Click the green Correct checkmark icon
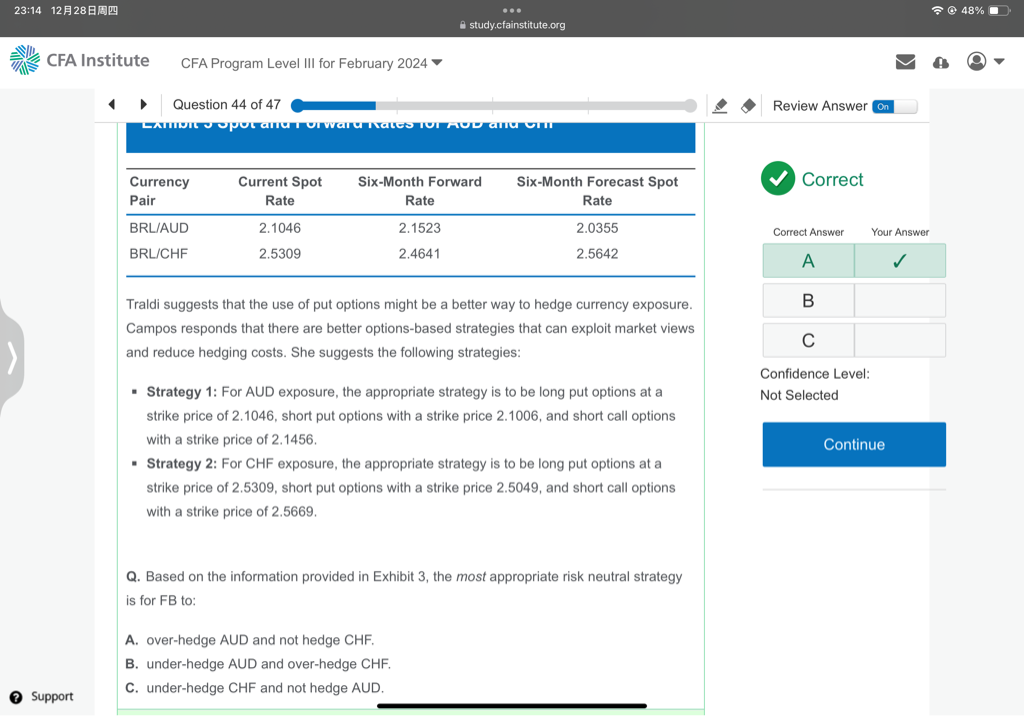This screenshot has height=716, width=1024. 777,179
